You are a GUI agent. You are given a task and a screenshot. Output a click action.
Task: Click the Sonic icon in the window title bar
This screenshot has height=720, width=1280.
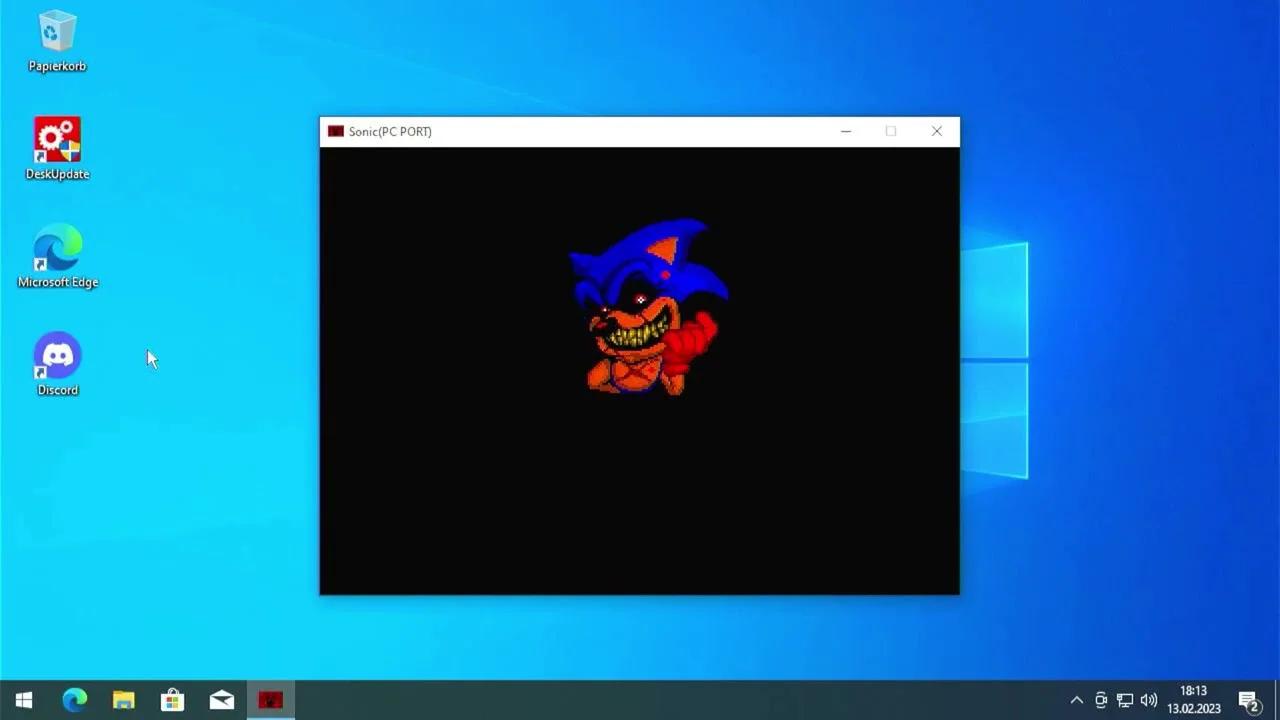[x=334, y=131]
